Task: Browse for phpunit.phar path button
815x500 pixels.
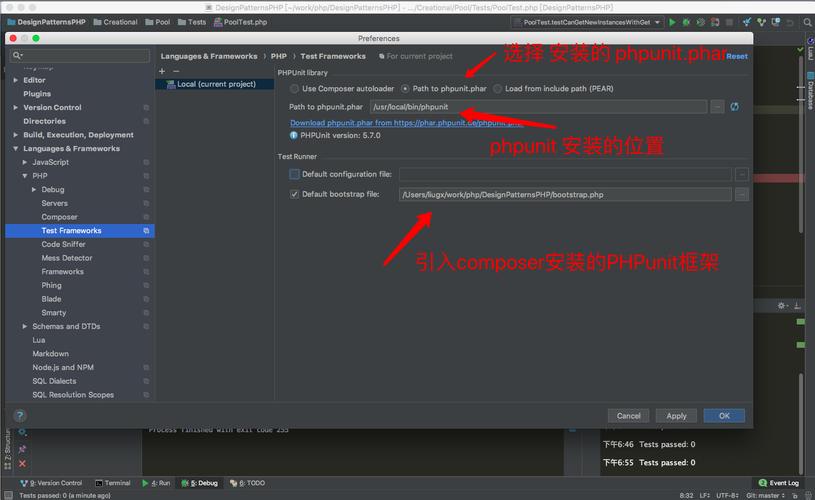Action: coord(717,107)
